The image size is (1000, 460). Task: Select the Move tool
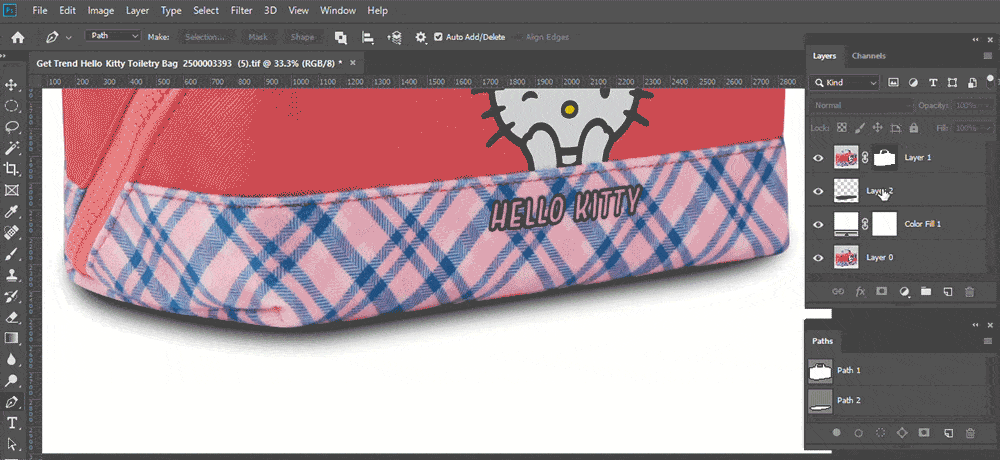pos(11,85)
